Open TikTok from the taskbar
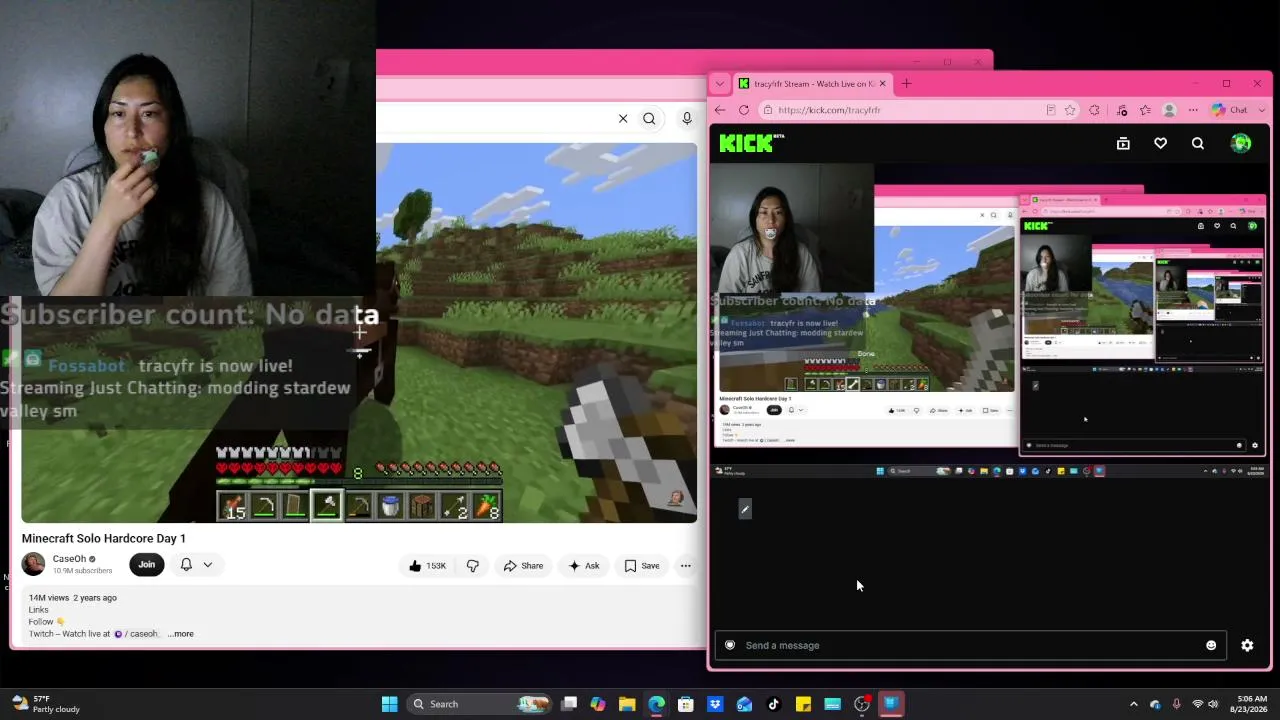 coord(773,704)
